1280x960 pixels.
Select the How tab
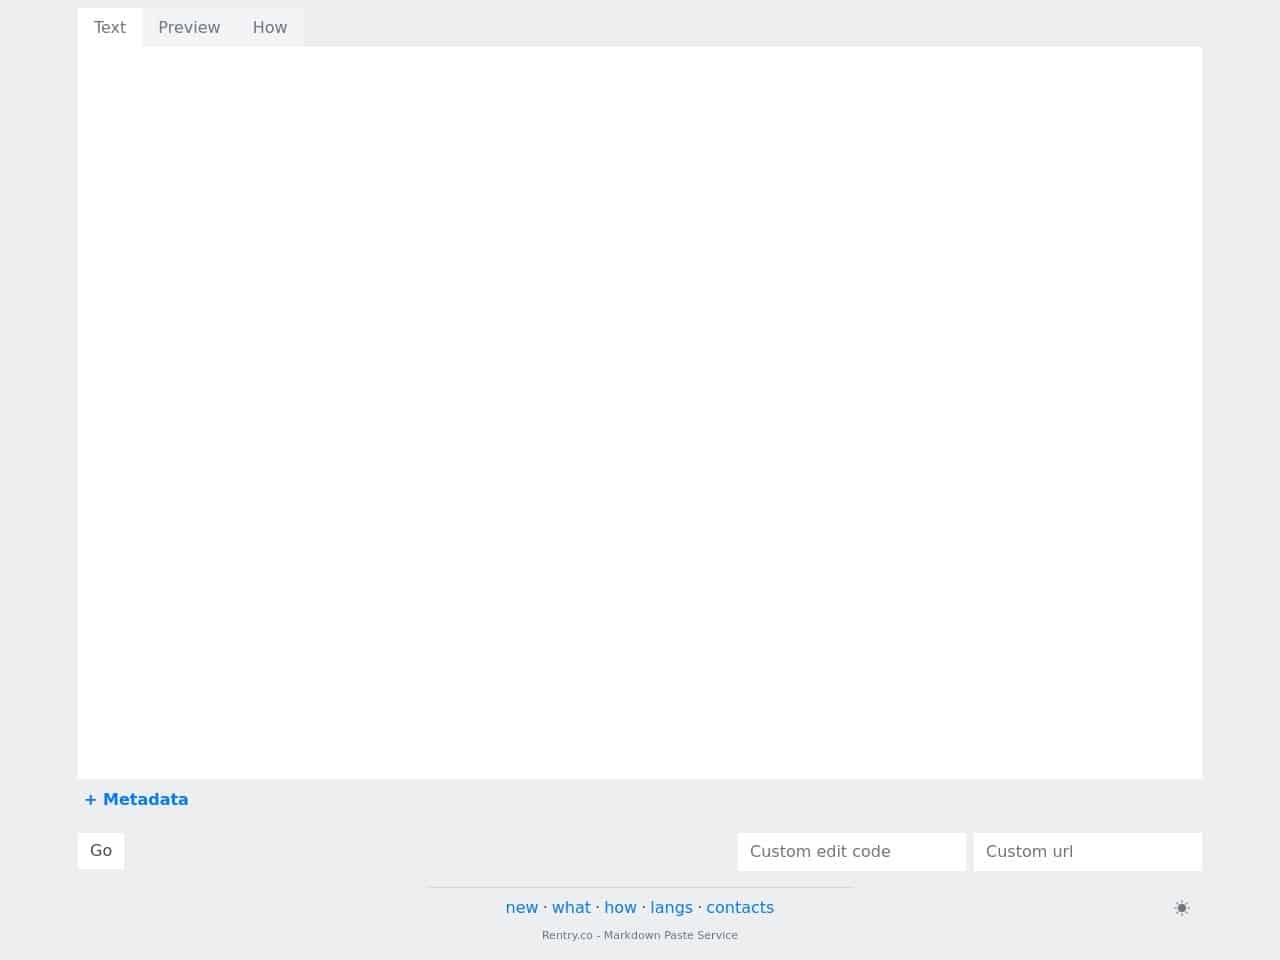coord(270,27)
